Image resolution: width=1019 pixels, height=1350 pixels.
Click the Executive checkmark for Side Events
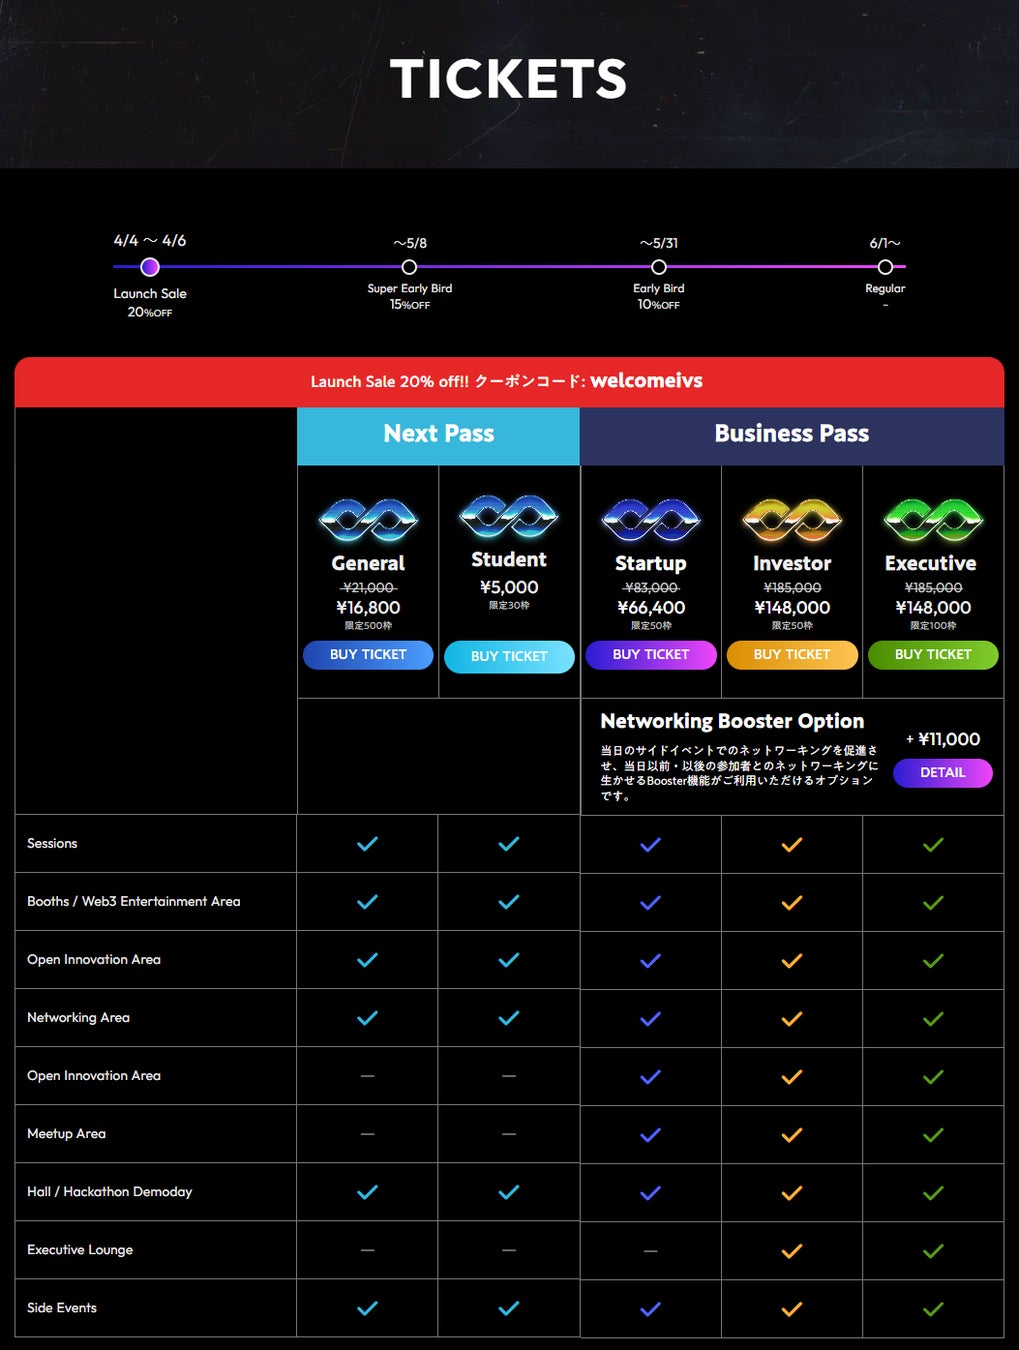[933, 1309]
